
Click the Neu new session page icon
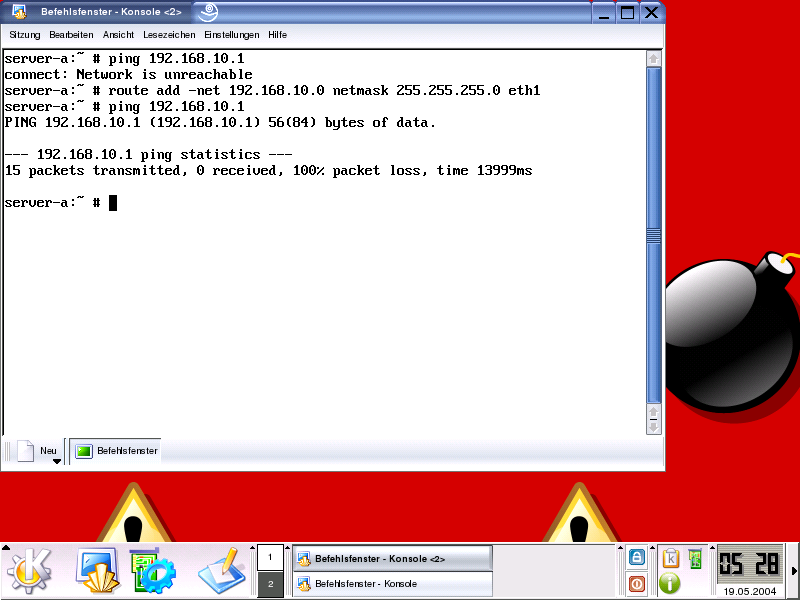coord(26,451)
